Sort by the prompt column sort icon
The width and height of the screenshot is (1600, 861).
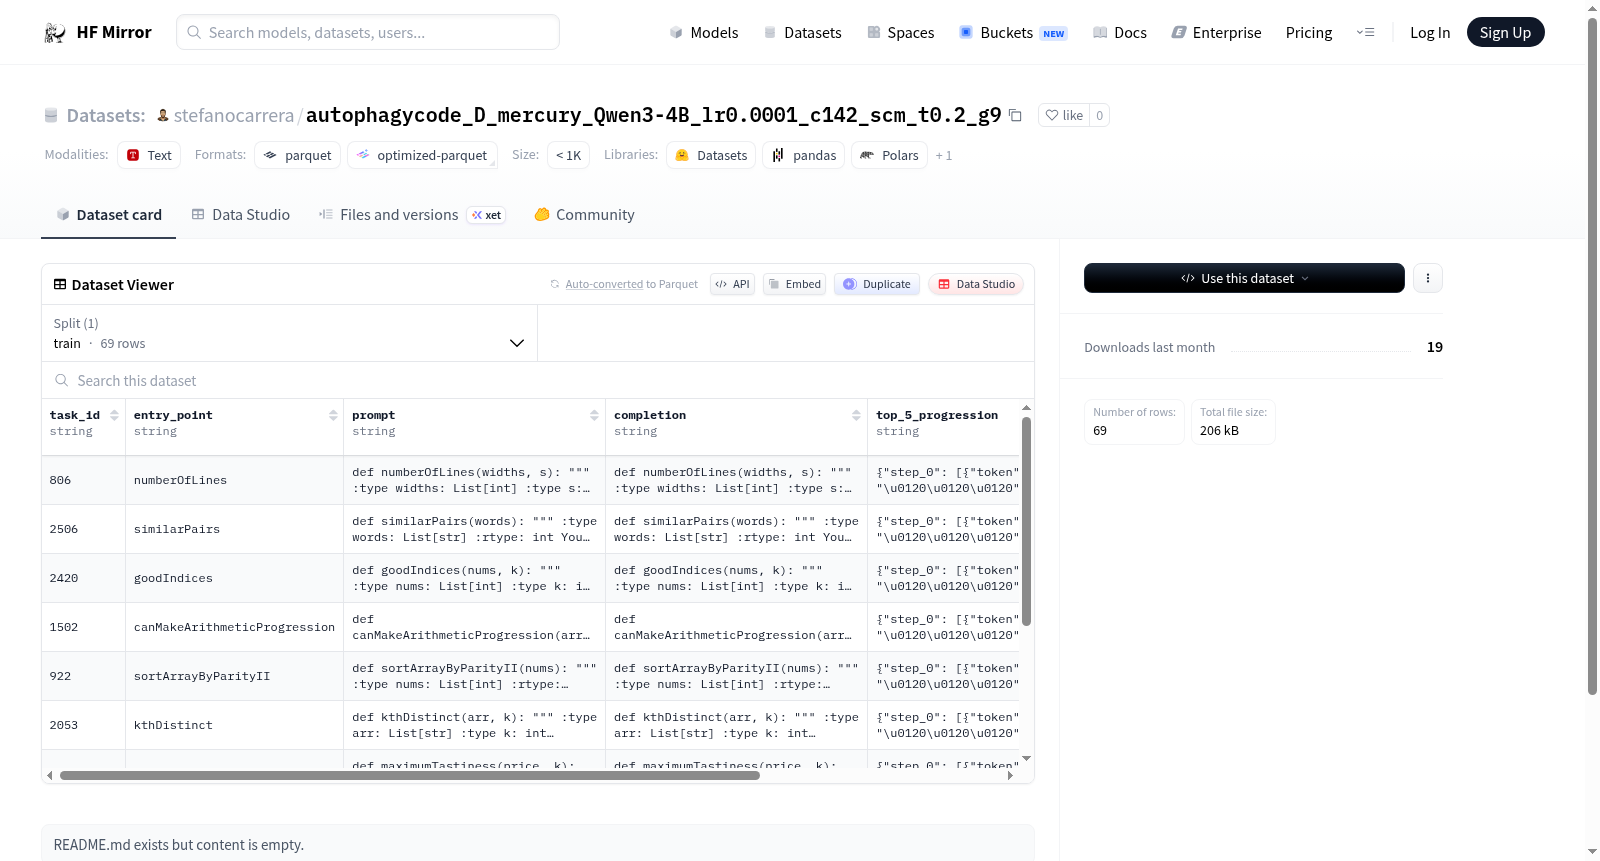click(x=594, y=415)
